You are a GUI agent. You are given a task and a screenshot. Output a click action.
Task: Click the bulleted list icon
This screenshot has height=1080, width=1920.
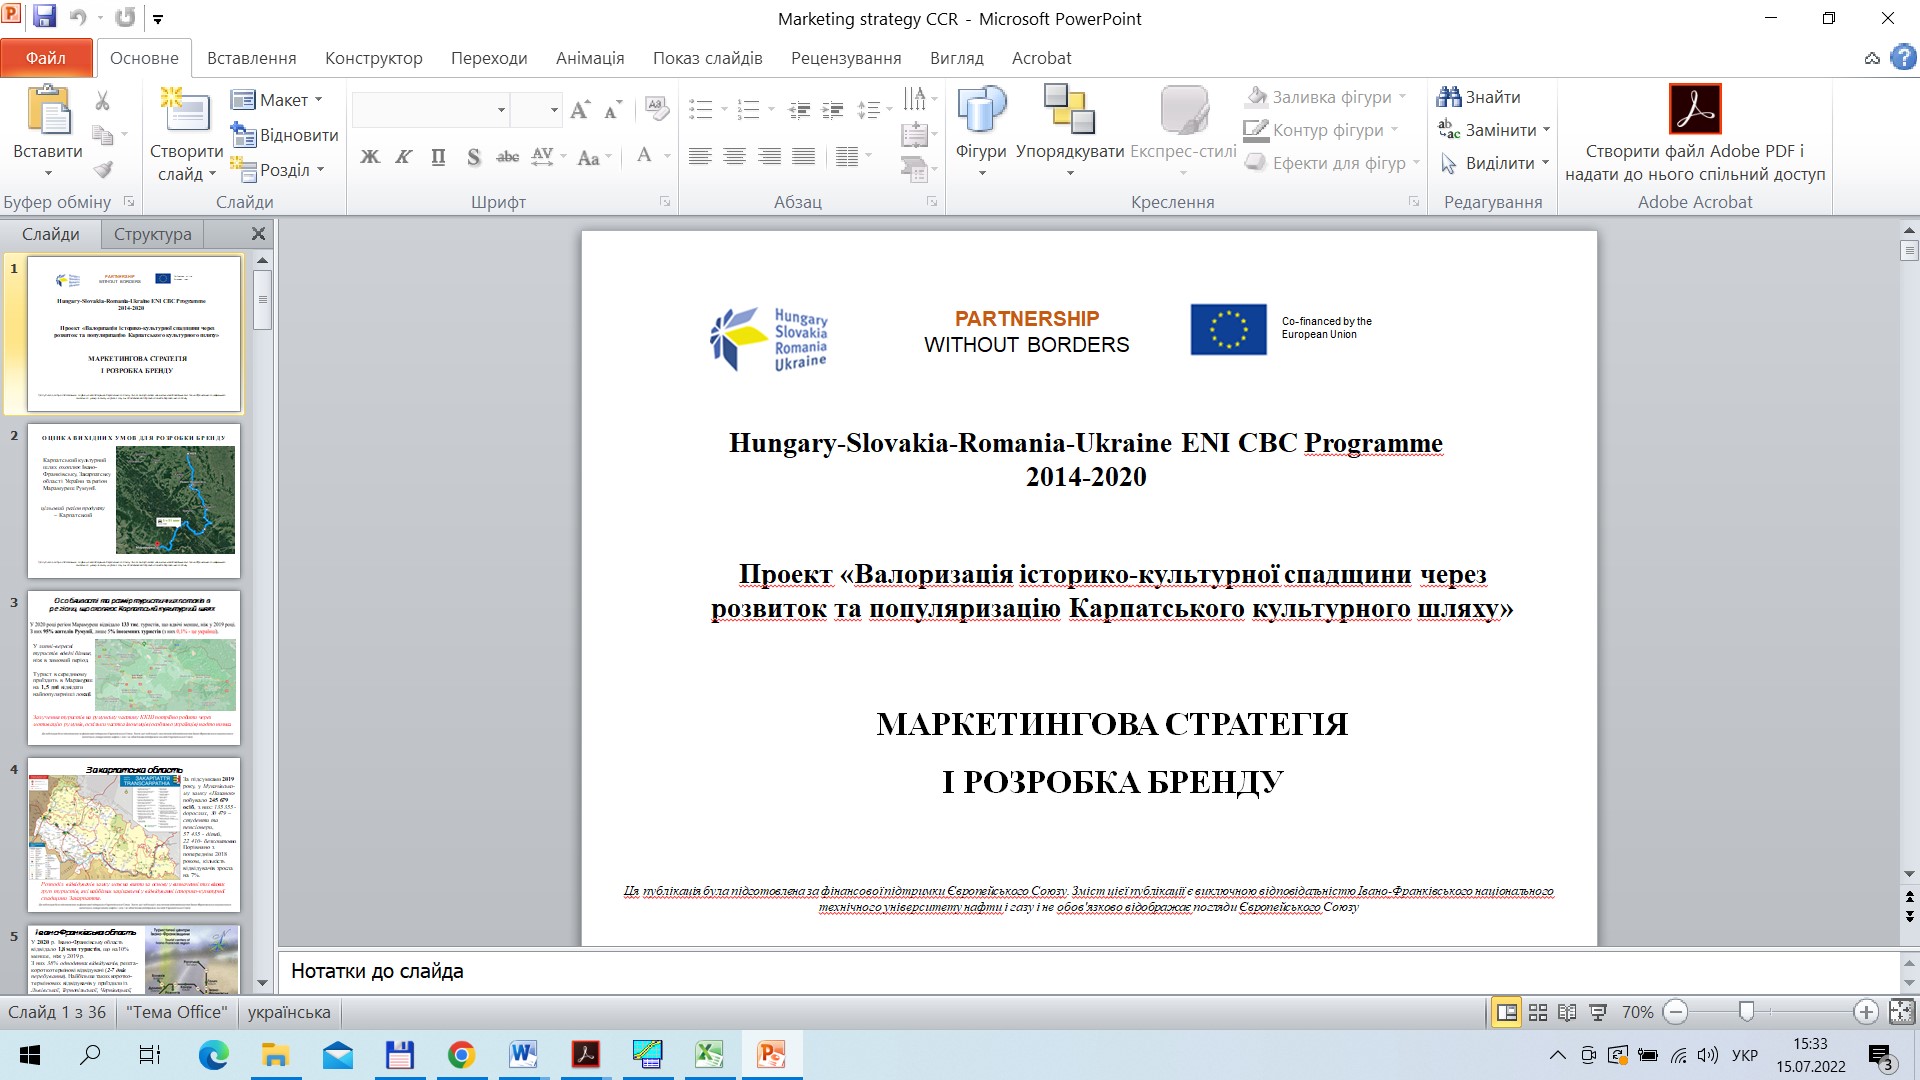point(701,109)
